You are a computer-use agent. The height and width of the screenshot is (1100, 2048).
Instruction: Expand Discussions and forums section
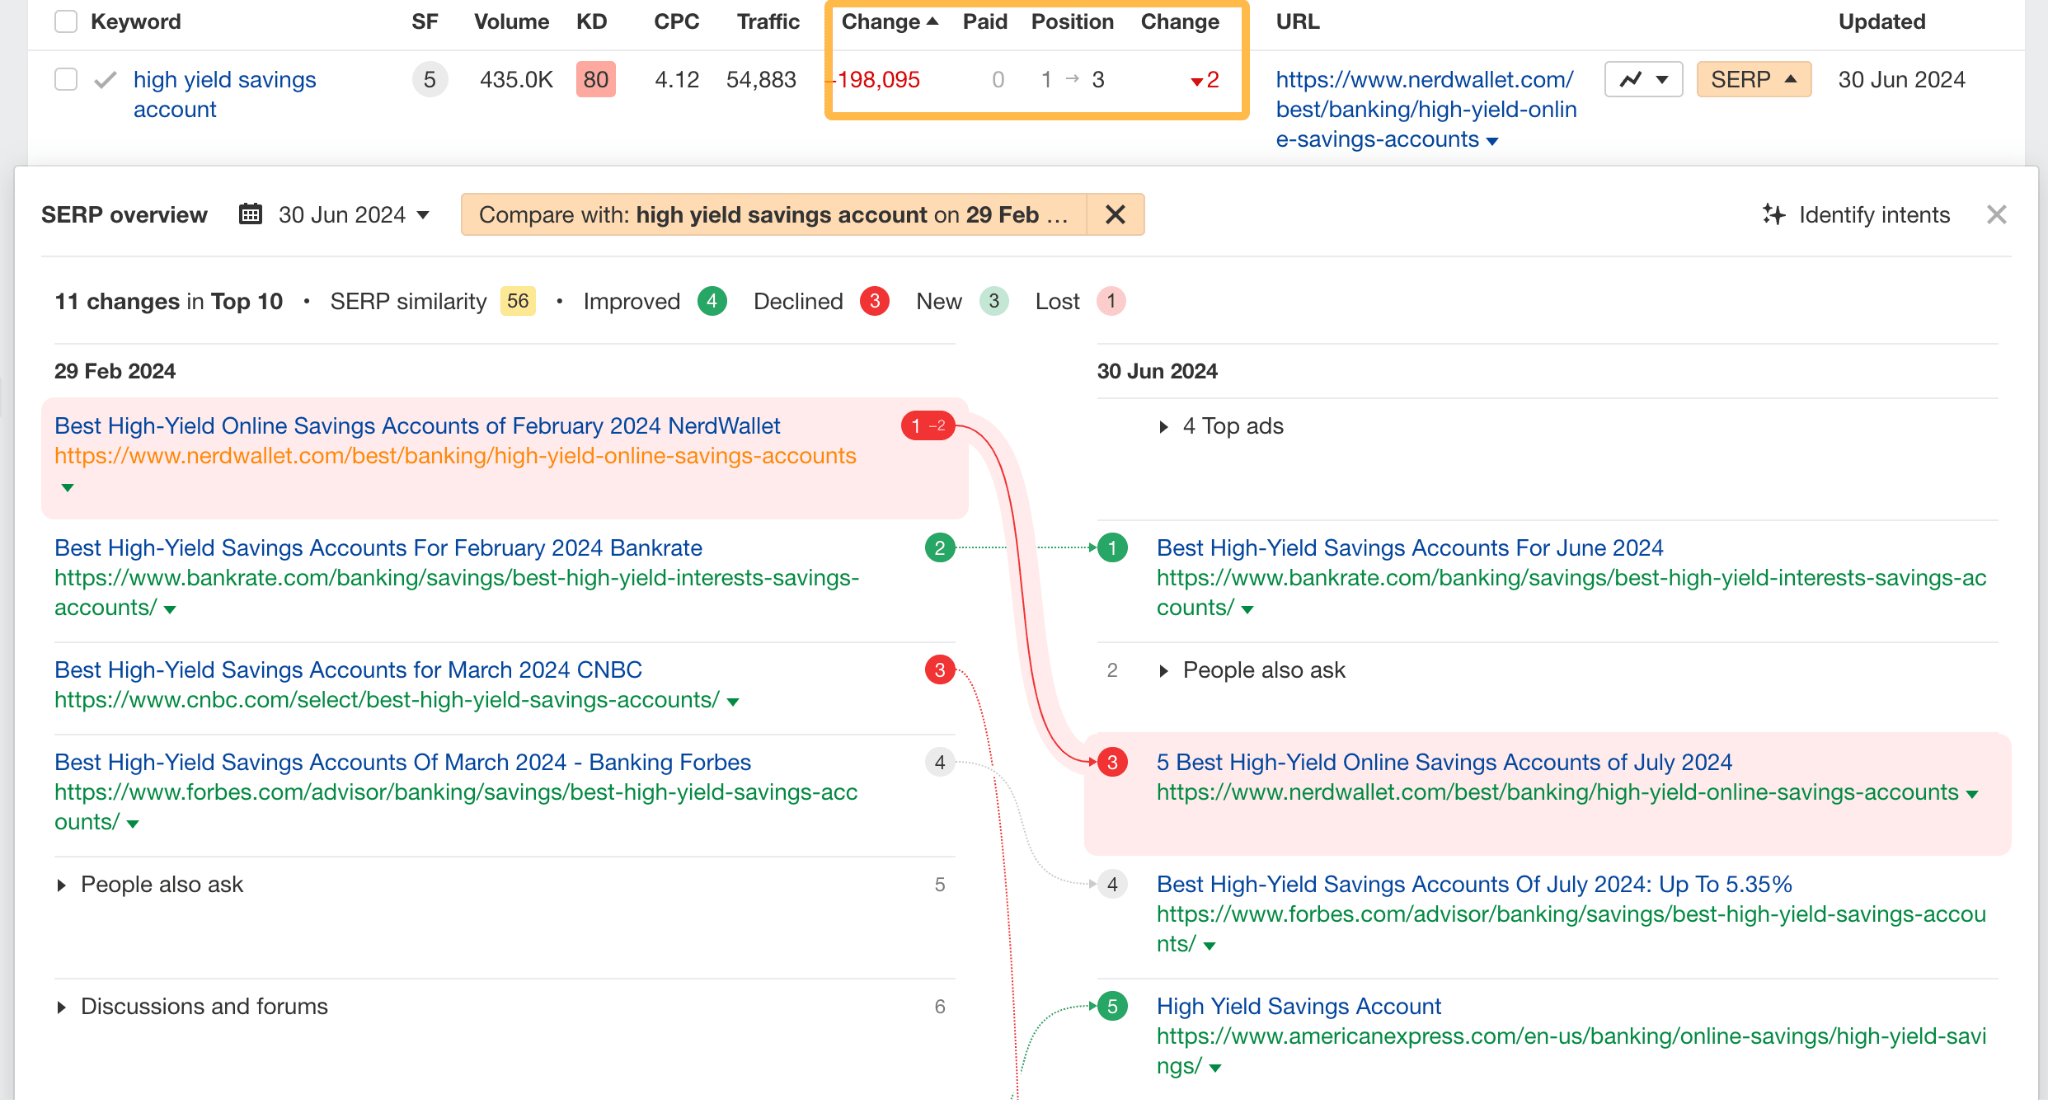click(192, 1007)
